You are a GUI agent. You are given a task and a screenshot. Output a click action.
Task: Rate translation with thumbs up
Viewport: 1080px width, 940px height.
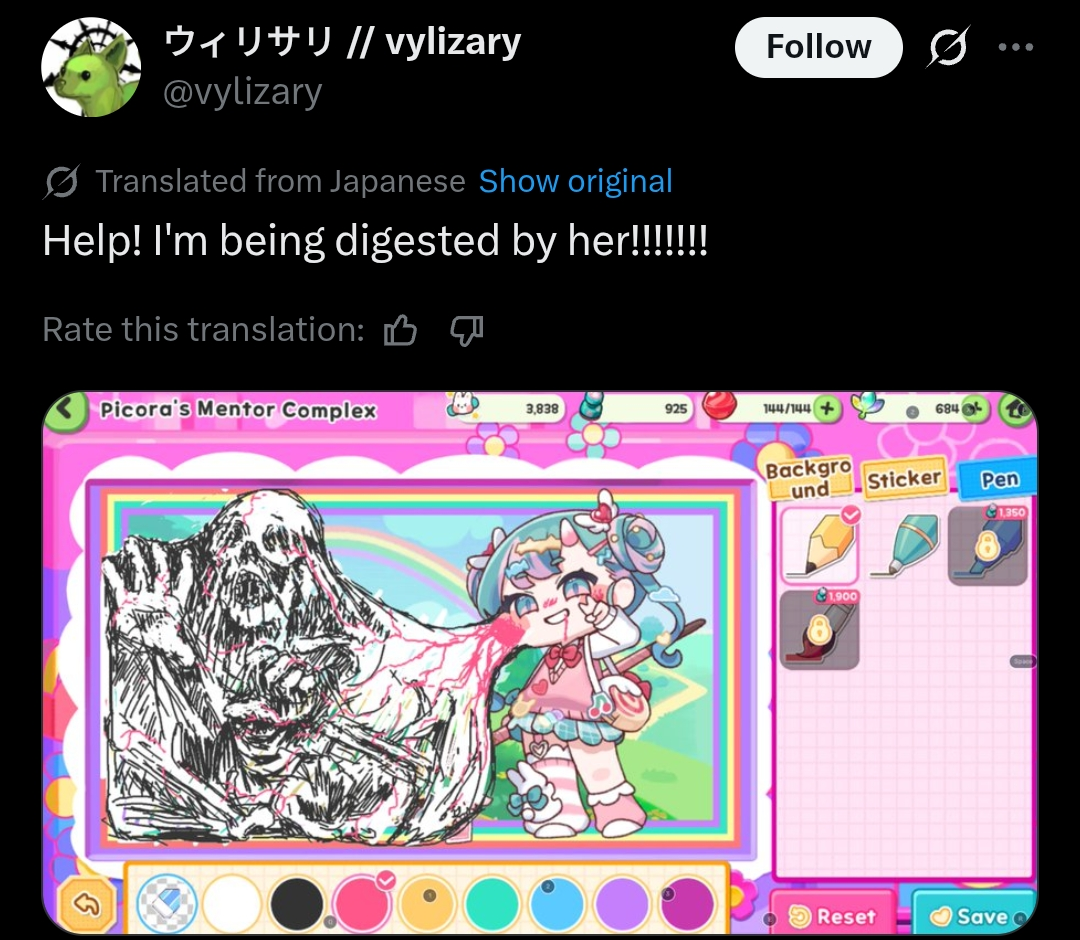[400, 330]
